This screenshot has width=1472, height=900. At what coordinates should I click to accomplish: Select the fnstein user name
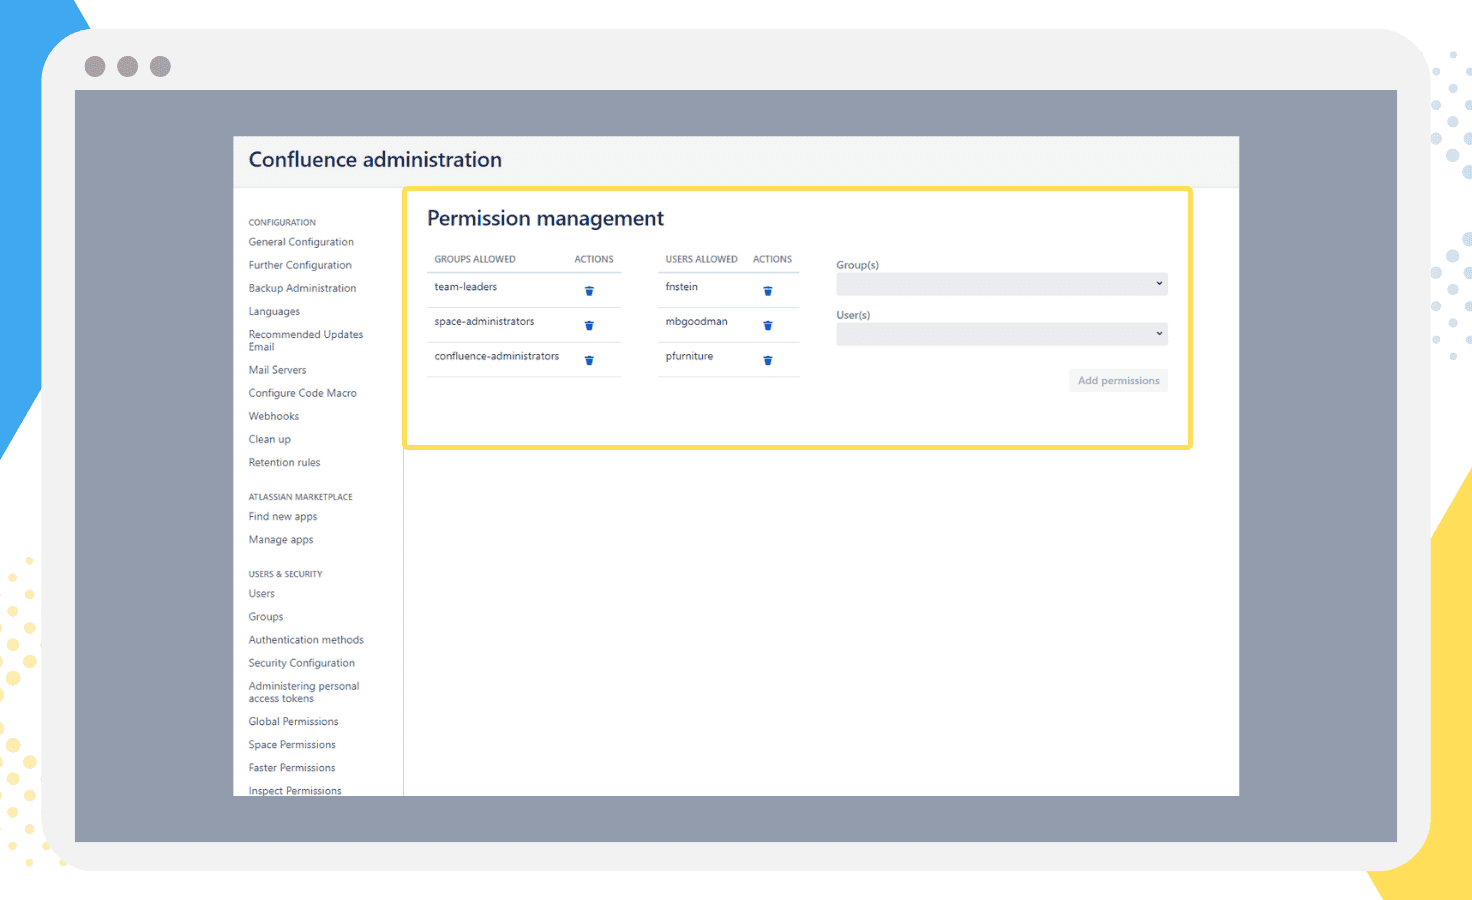pyautogui.click(x=682, y=287)
